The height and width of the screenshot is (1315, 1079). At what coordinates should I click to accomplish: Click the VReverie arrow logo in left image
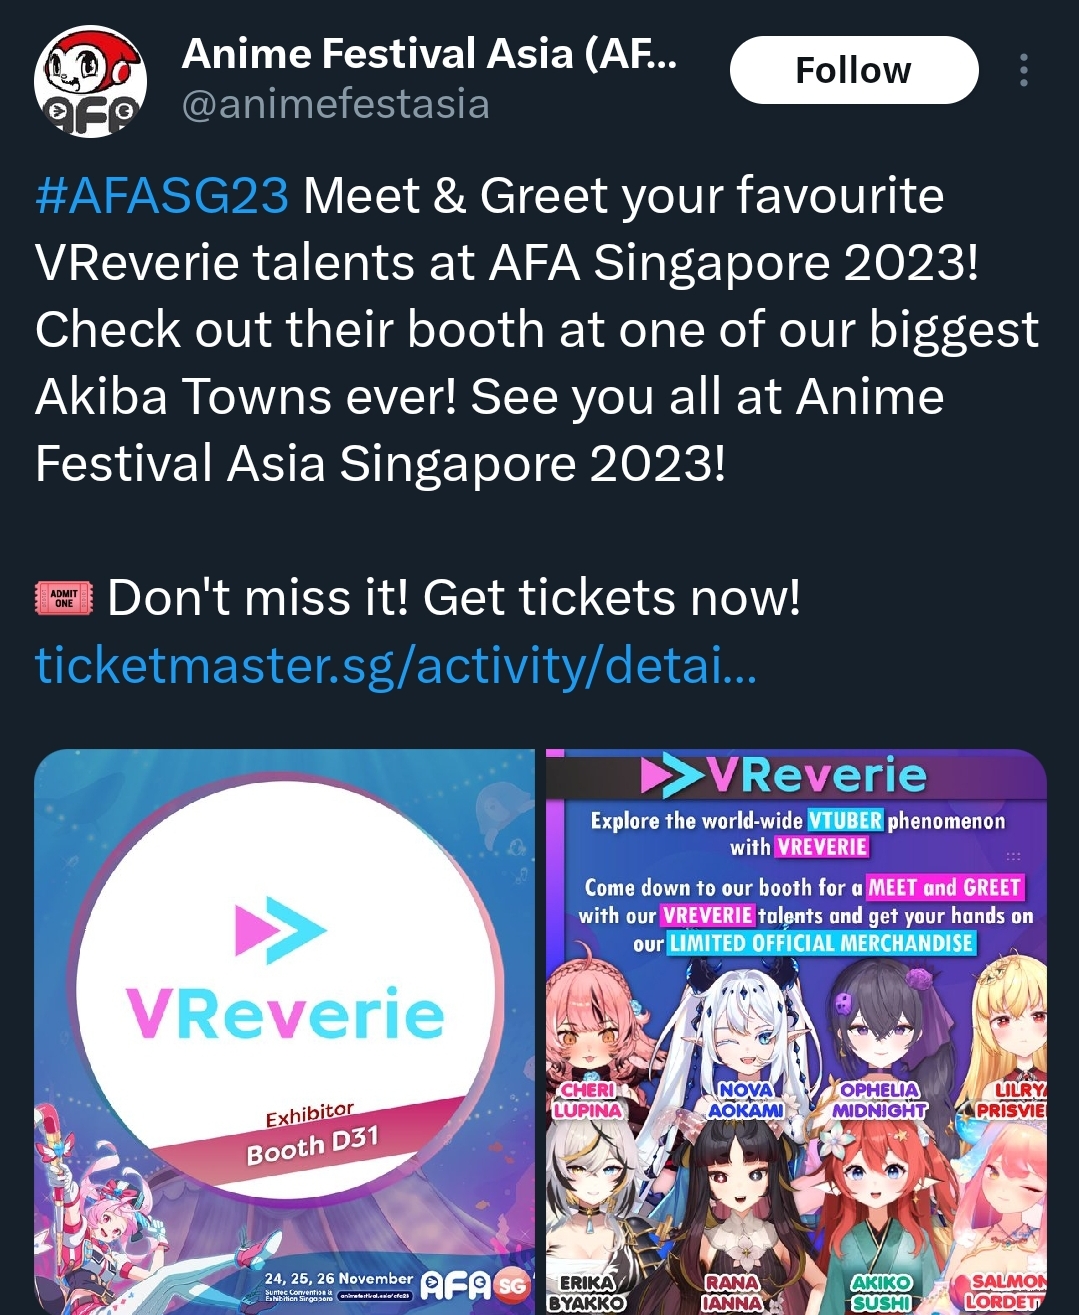coord(280,930)
